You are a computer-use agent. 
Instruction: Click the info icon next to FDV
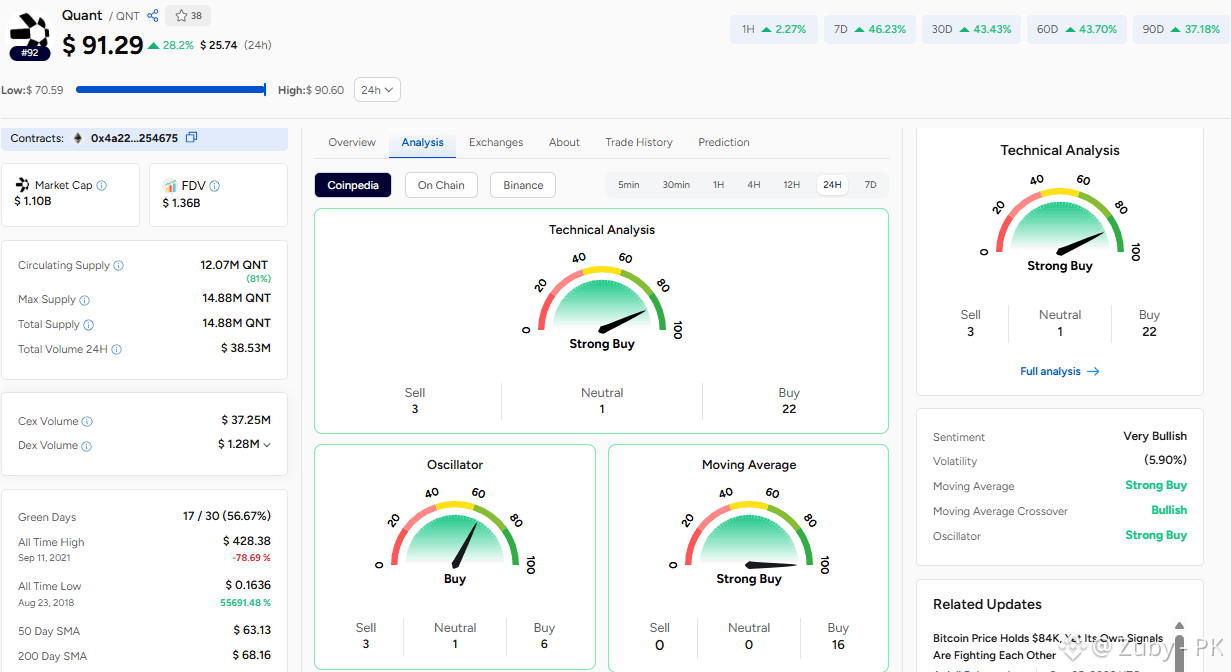(x=215, y=186)
